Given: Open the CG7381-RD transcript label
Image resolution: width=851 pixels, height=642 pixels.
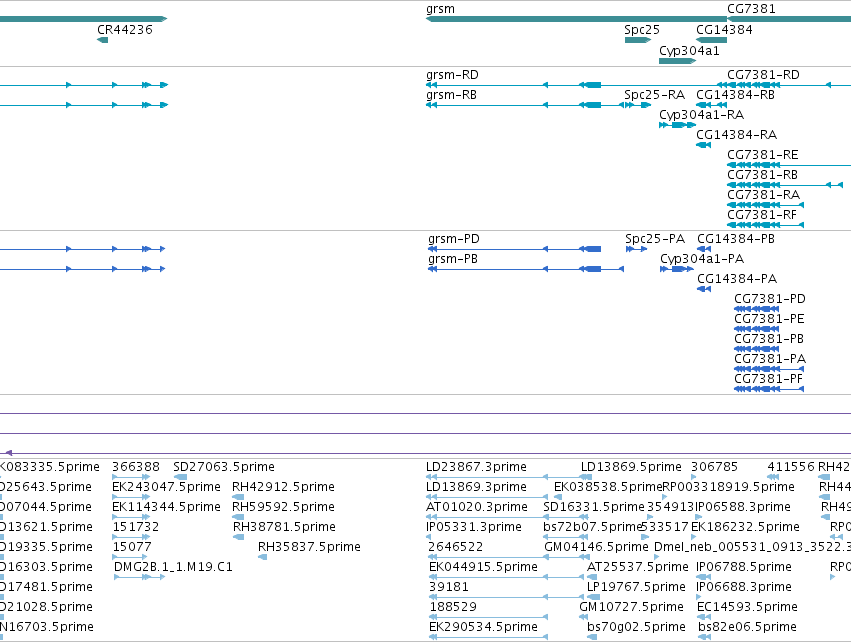Looking at the screenshot, I should coord(763,75).
